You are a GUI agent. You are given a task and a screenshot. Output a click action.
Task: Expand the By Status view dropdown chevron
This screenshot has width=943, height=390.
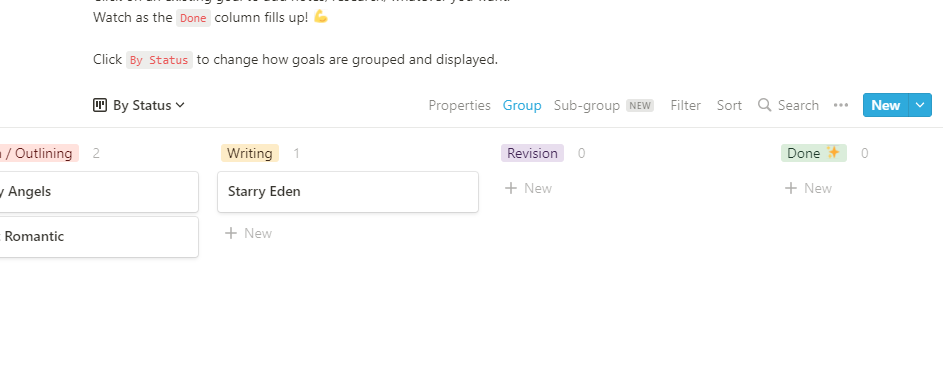(x=180, y=105)
